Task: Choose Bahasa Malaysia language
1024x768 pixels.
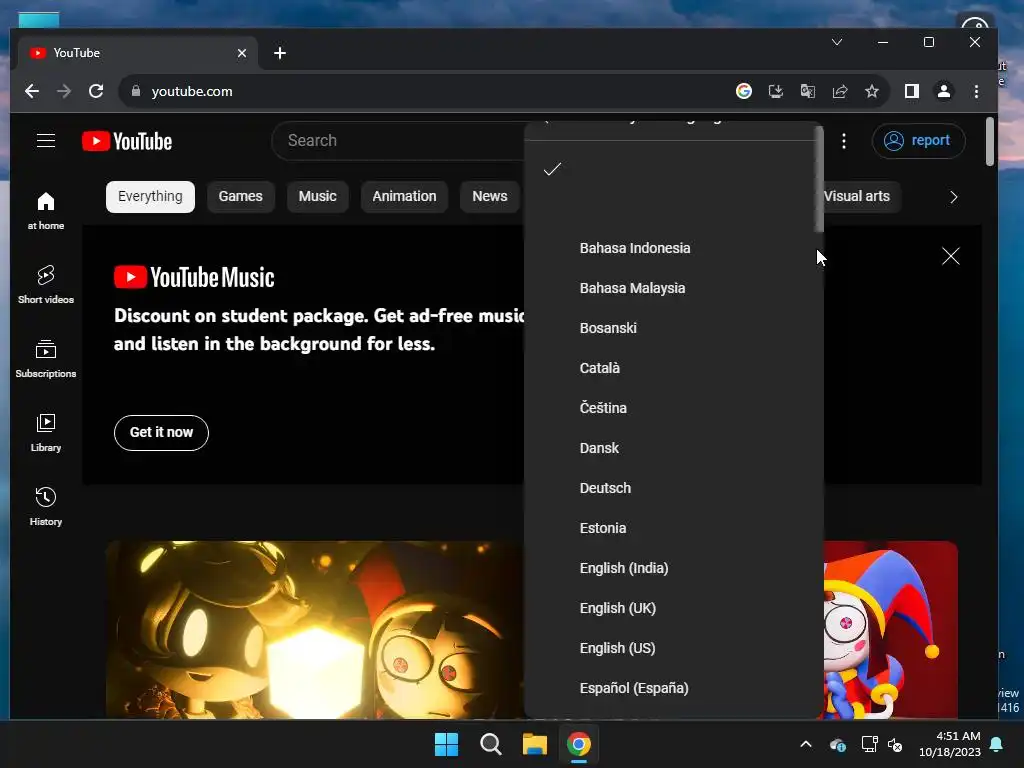Action: pyautogui.click(x=670, y=288)
